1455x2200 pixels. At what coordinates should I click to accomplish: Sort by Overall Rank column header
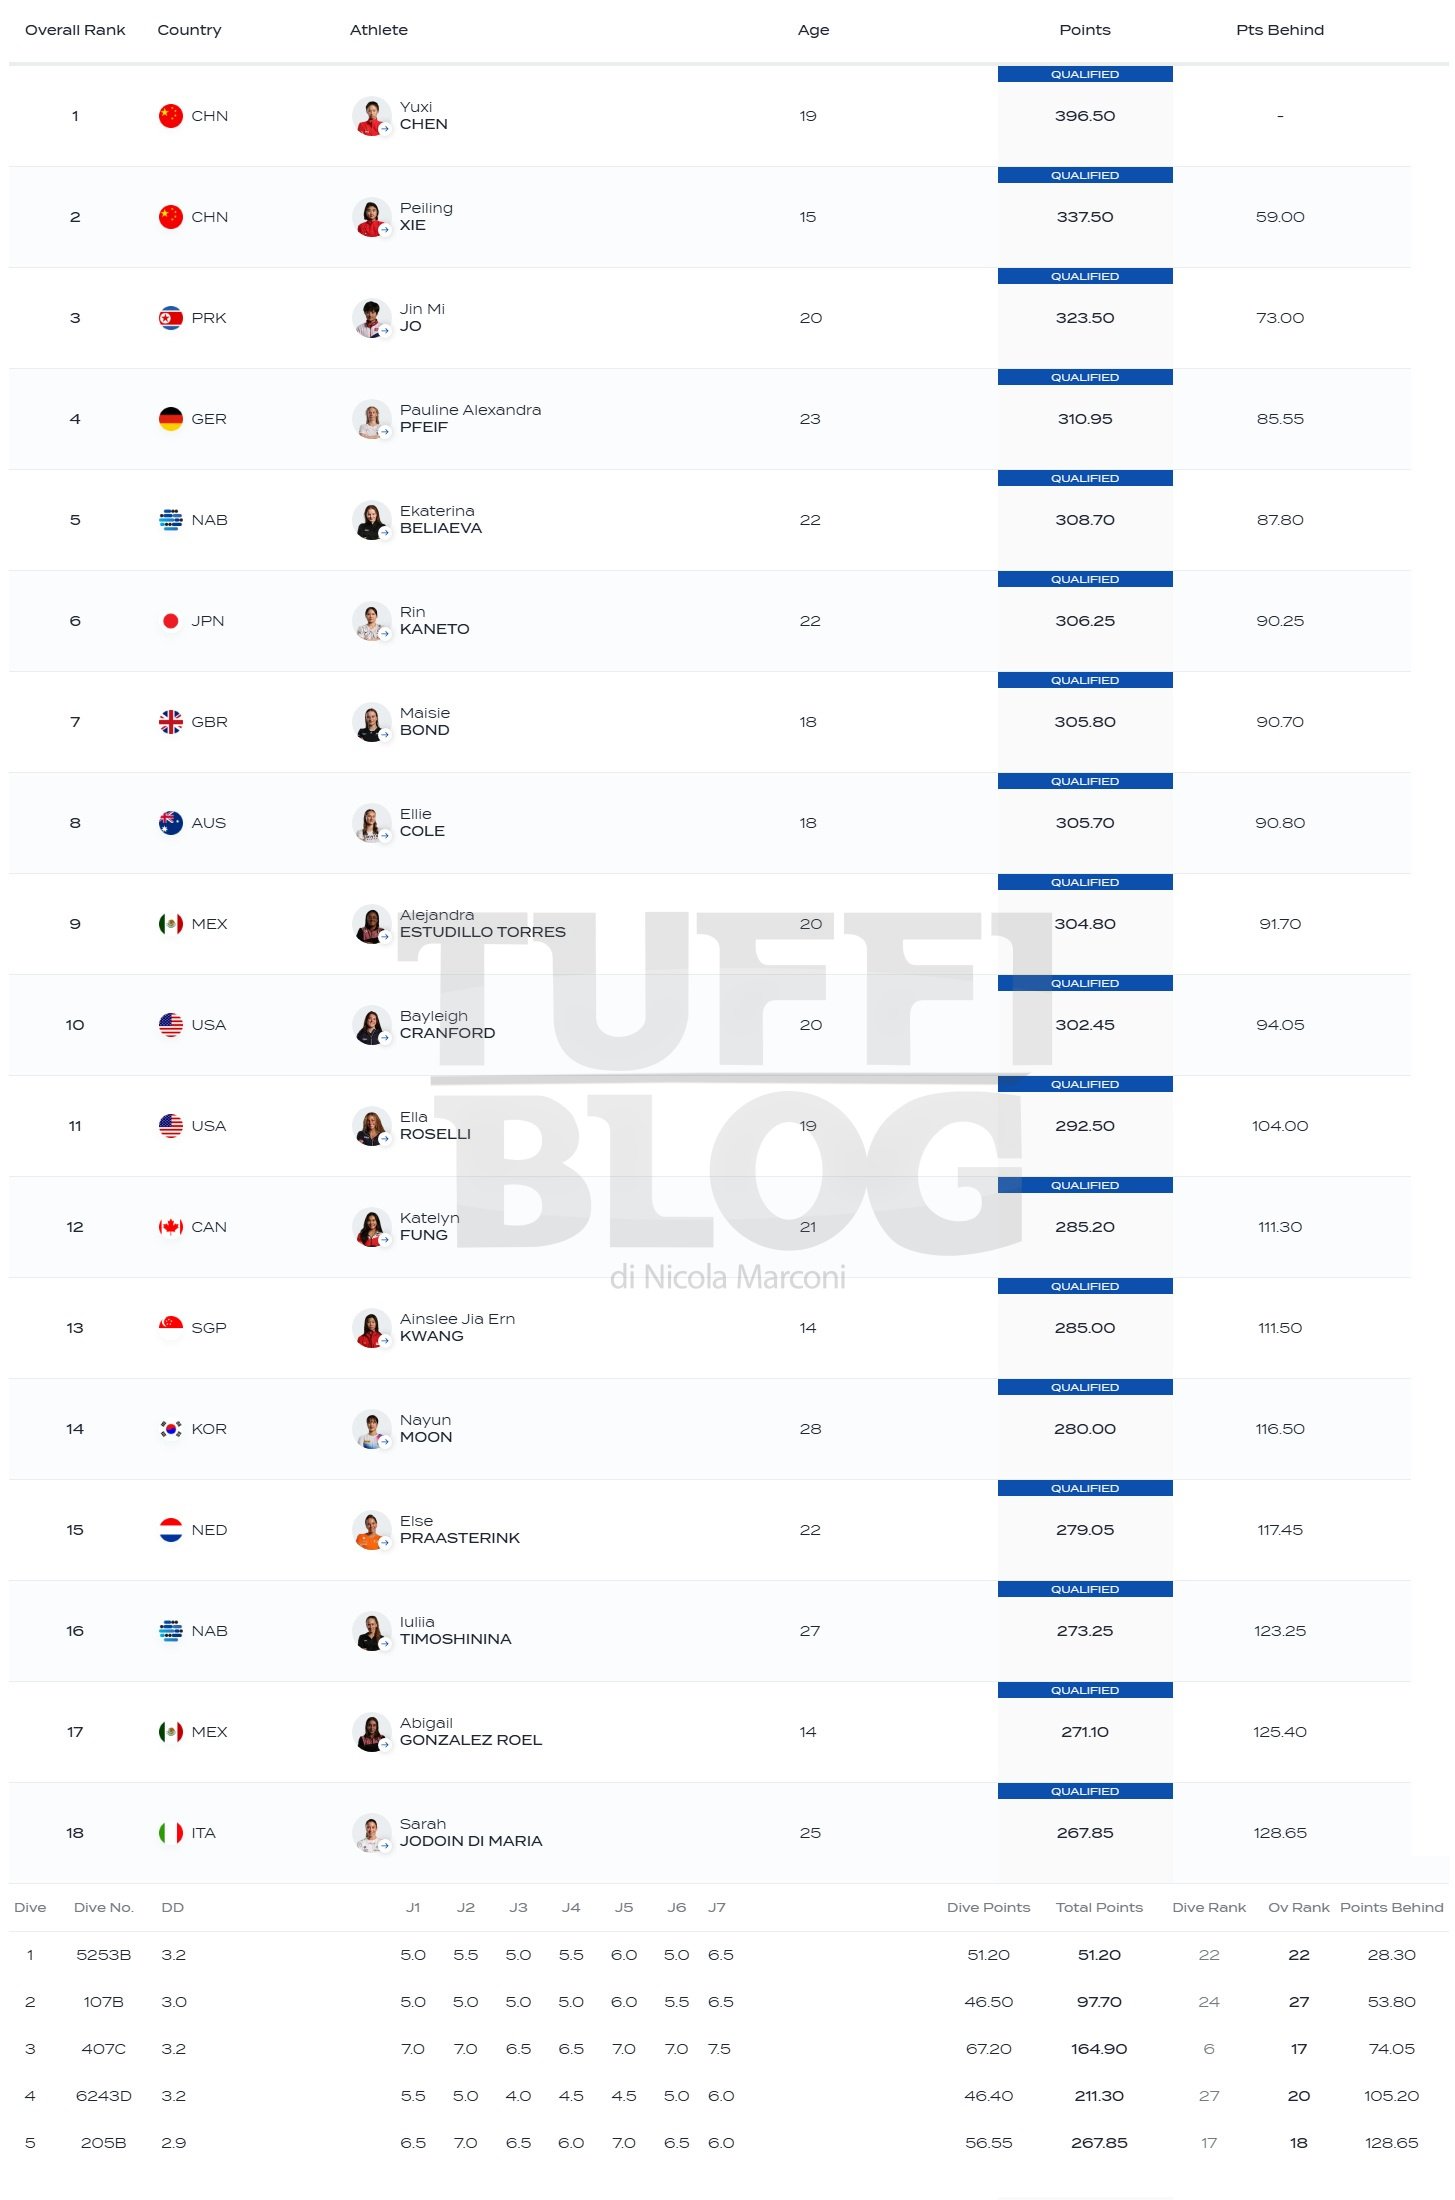click(x=75, y=30)
